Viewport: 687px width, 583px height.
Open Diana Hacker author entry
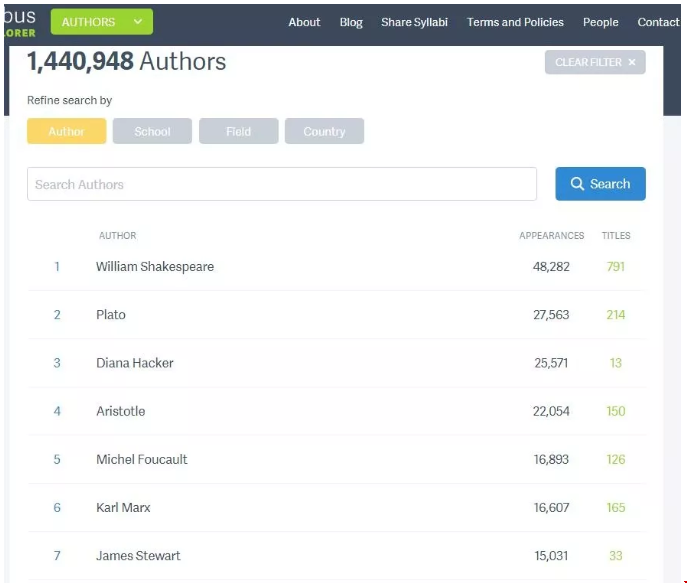pyautogui.click(x=135, y=363)
